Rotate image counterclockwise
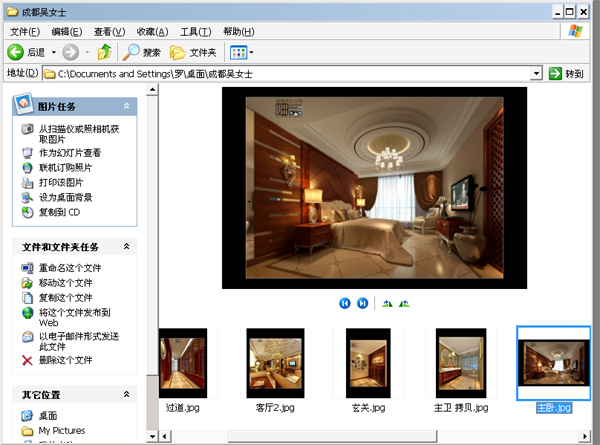The image size is (600, 445). (x=404, y=304)
